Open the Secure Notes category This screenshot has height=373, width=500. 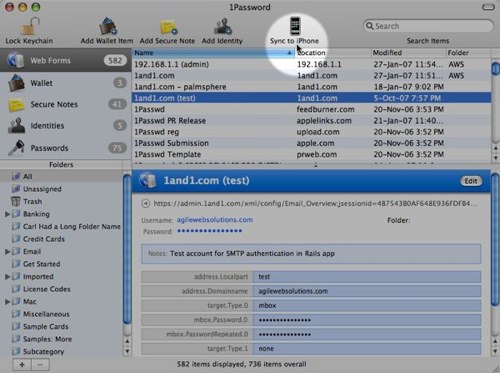point(65,104)
